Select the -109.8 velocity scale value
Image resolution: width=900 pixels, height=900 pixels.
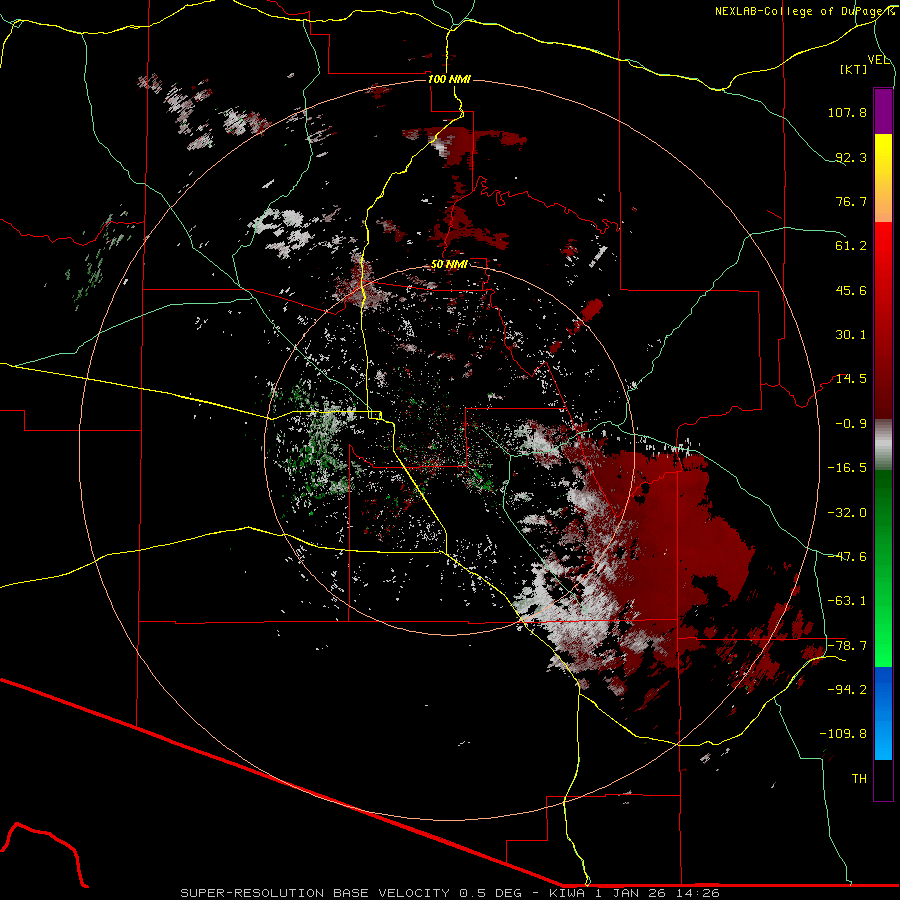tap(843, 734)
